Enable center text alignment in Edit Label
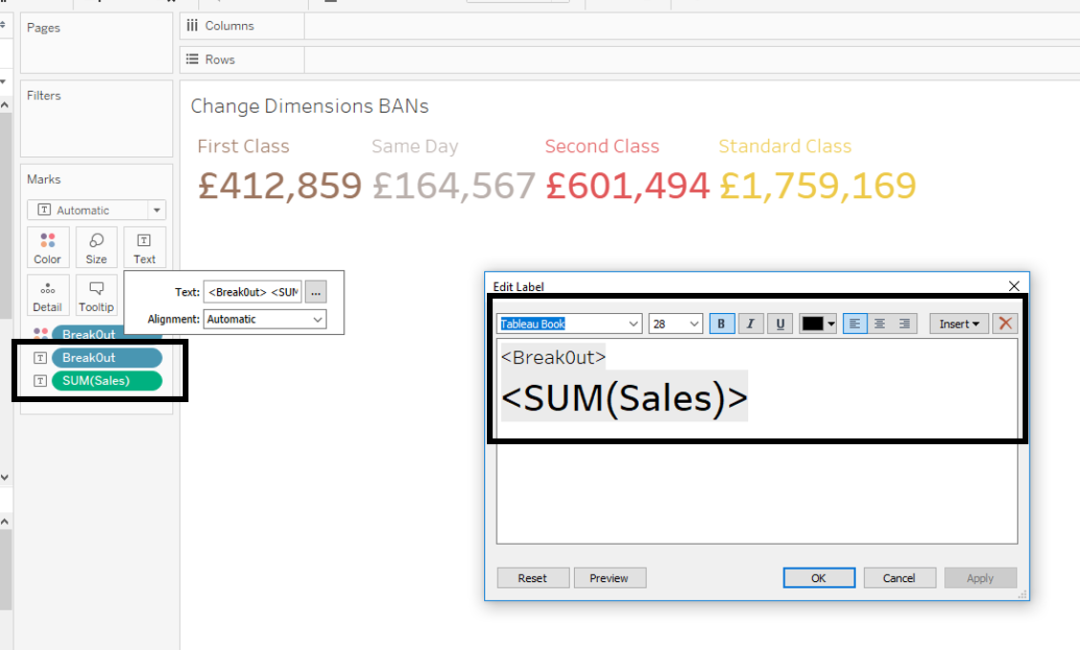The height and width of the screenshot is (650, 1080). (x=879, y=323)
